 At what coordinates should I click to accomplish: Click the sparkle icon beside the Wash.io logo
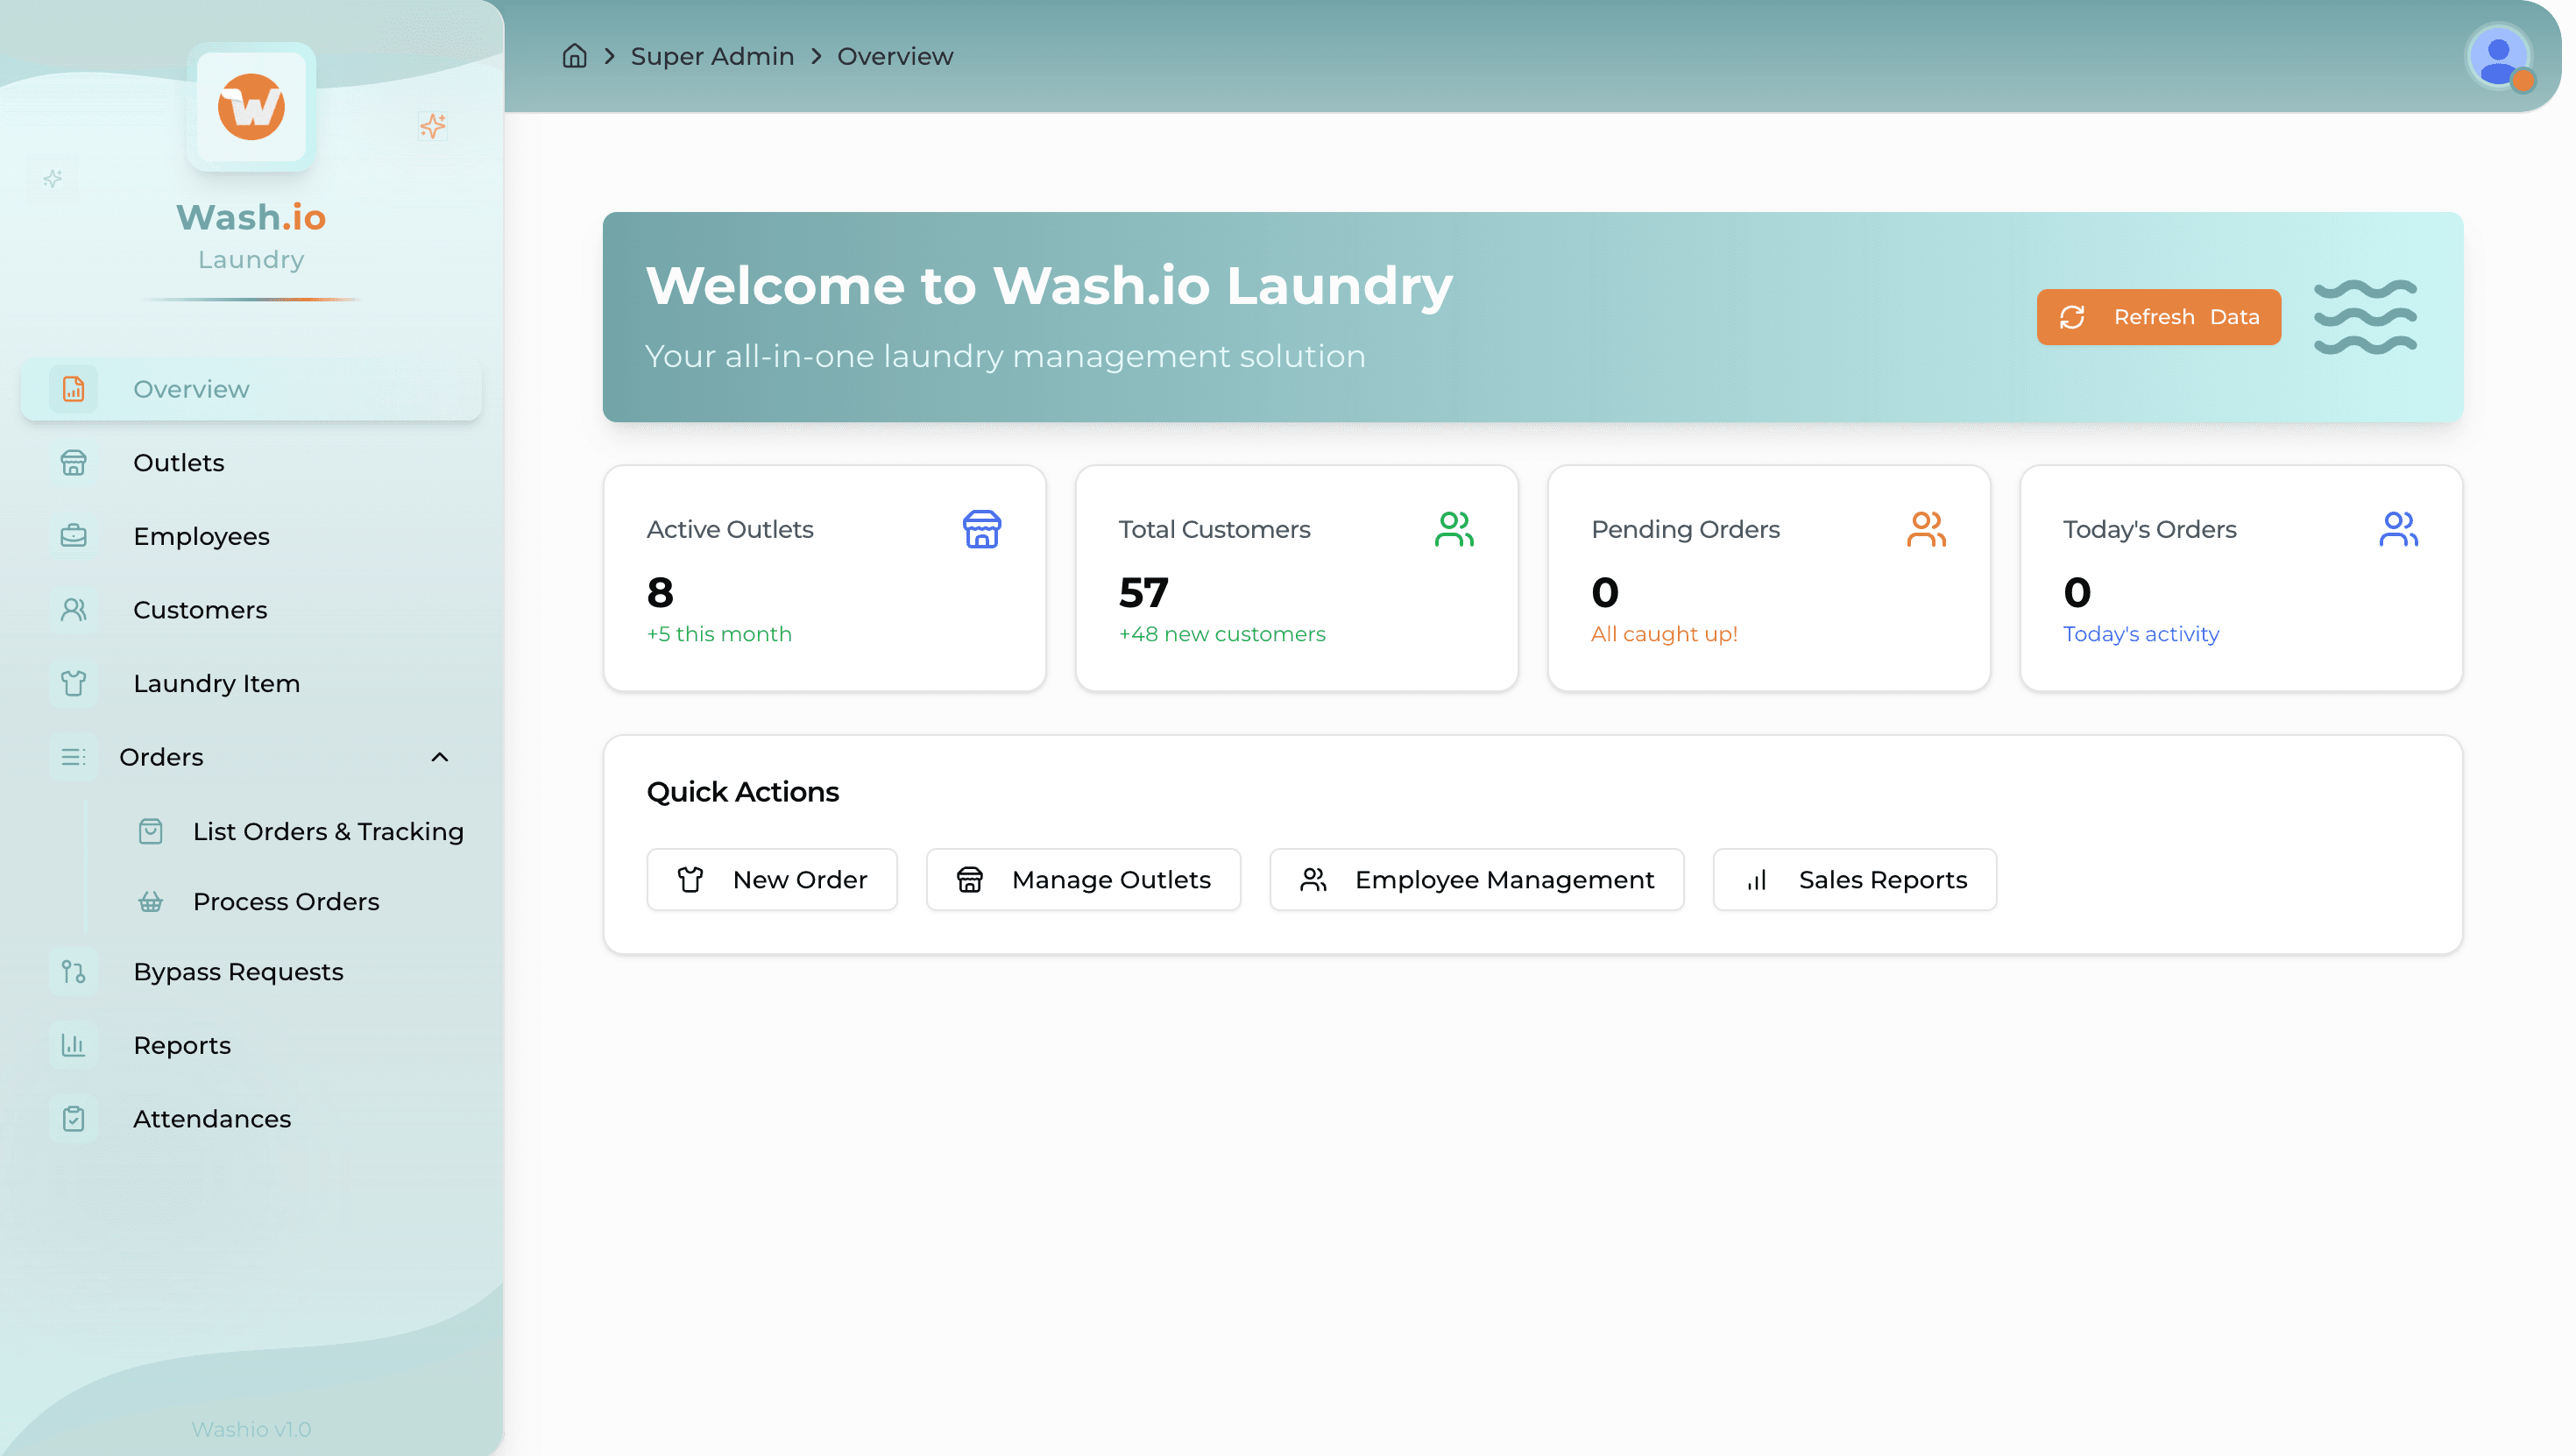pyautogui.click(x=433, y=126)
